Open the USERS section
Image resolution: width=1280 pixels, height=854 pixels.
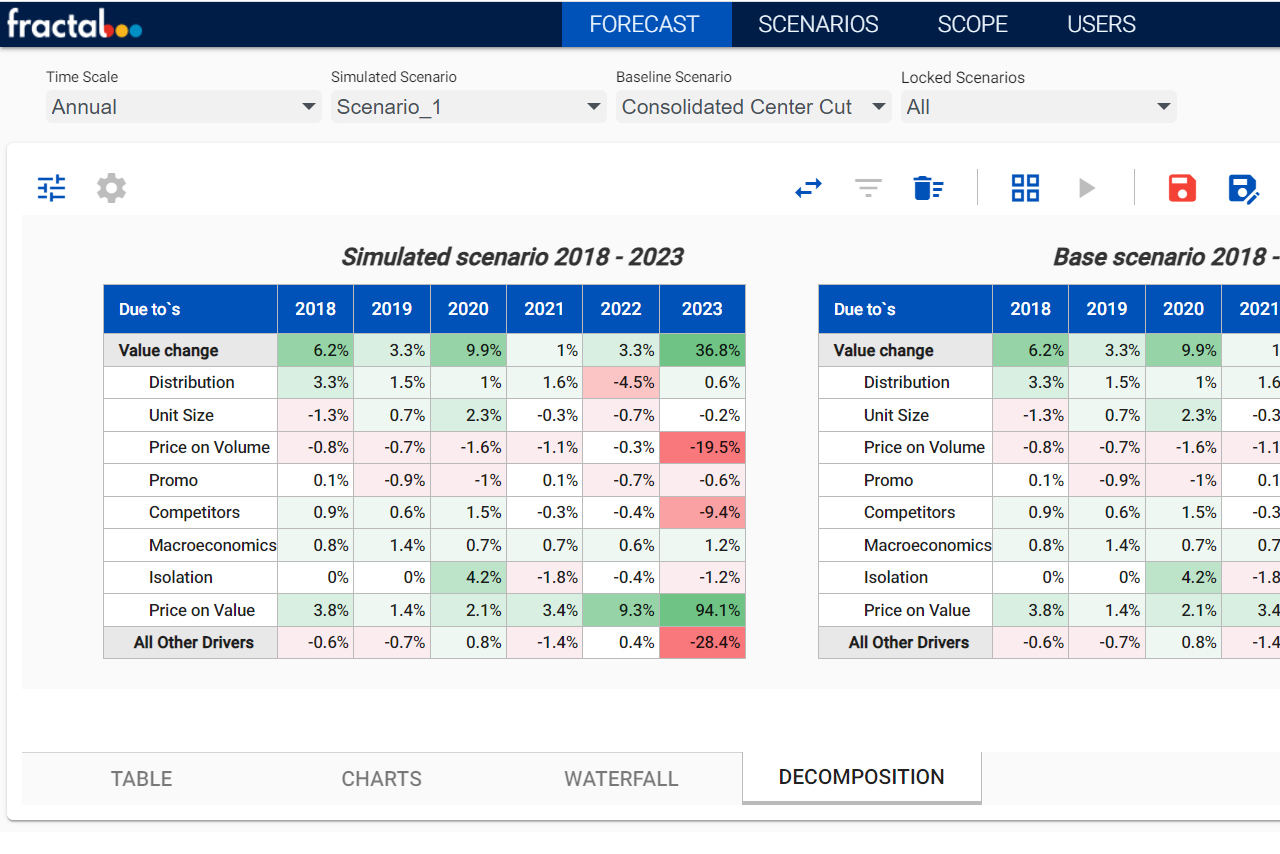[1101, 24]
